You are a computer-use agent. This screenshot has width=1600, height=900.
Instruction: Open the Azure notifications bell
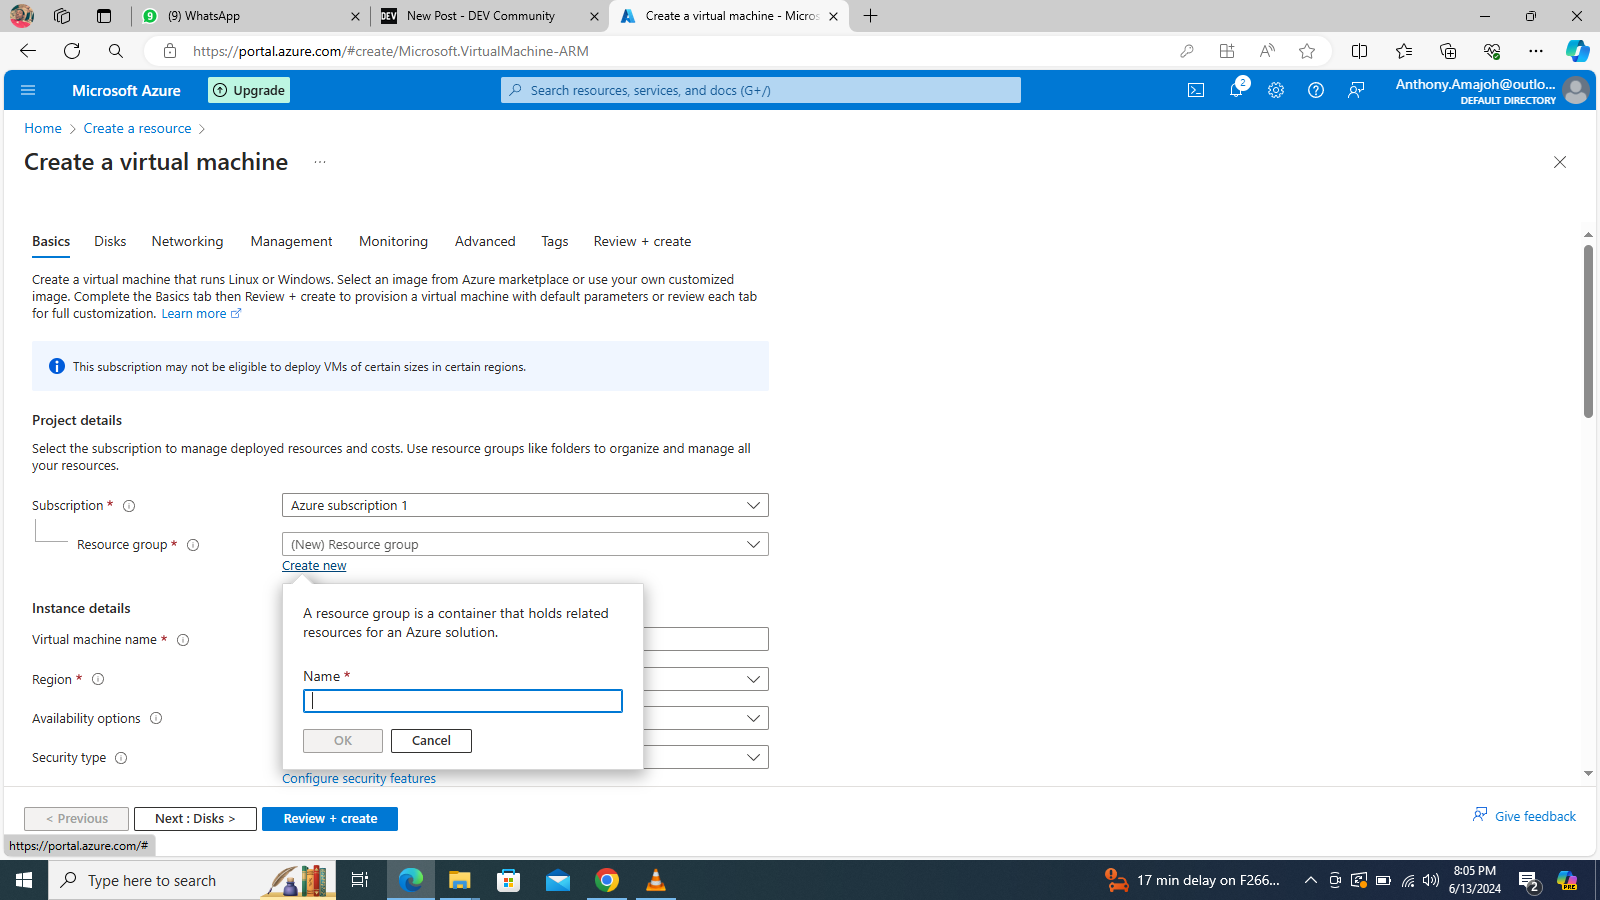coord(1236,90)
